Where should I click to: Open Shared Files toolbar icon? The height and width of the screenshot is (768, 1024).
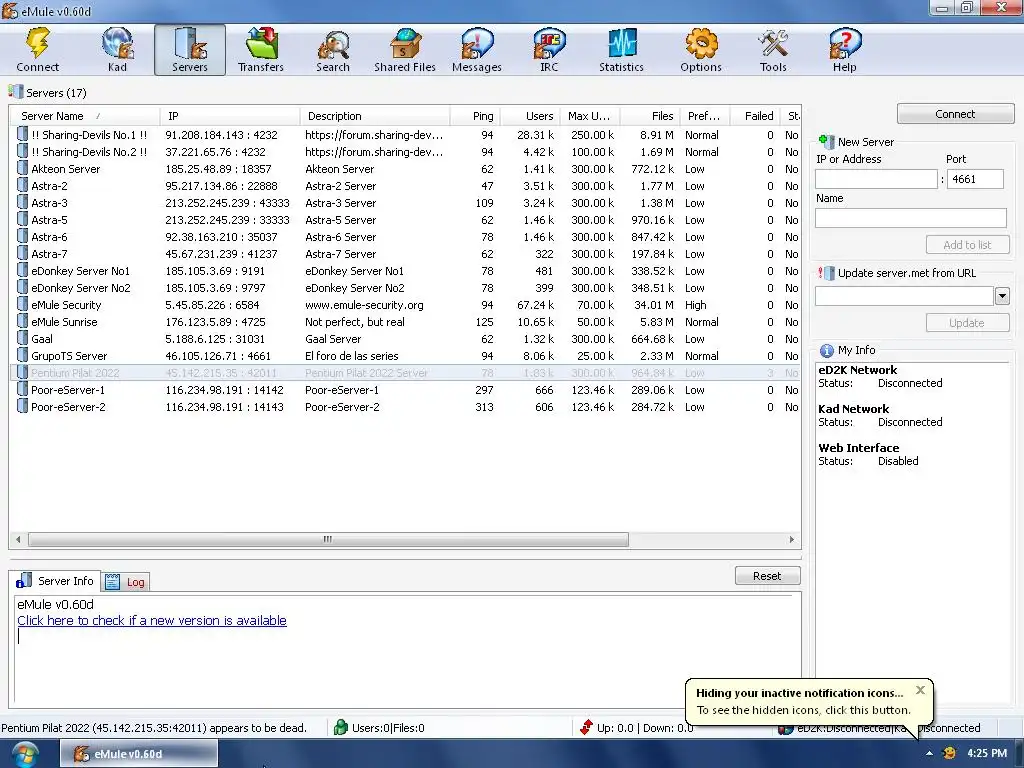tap(405, 50)
